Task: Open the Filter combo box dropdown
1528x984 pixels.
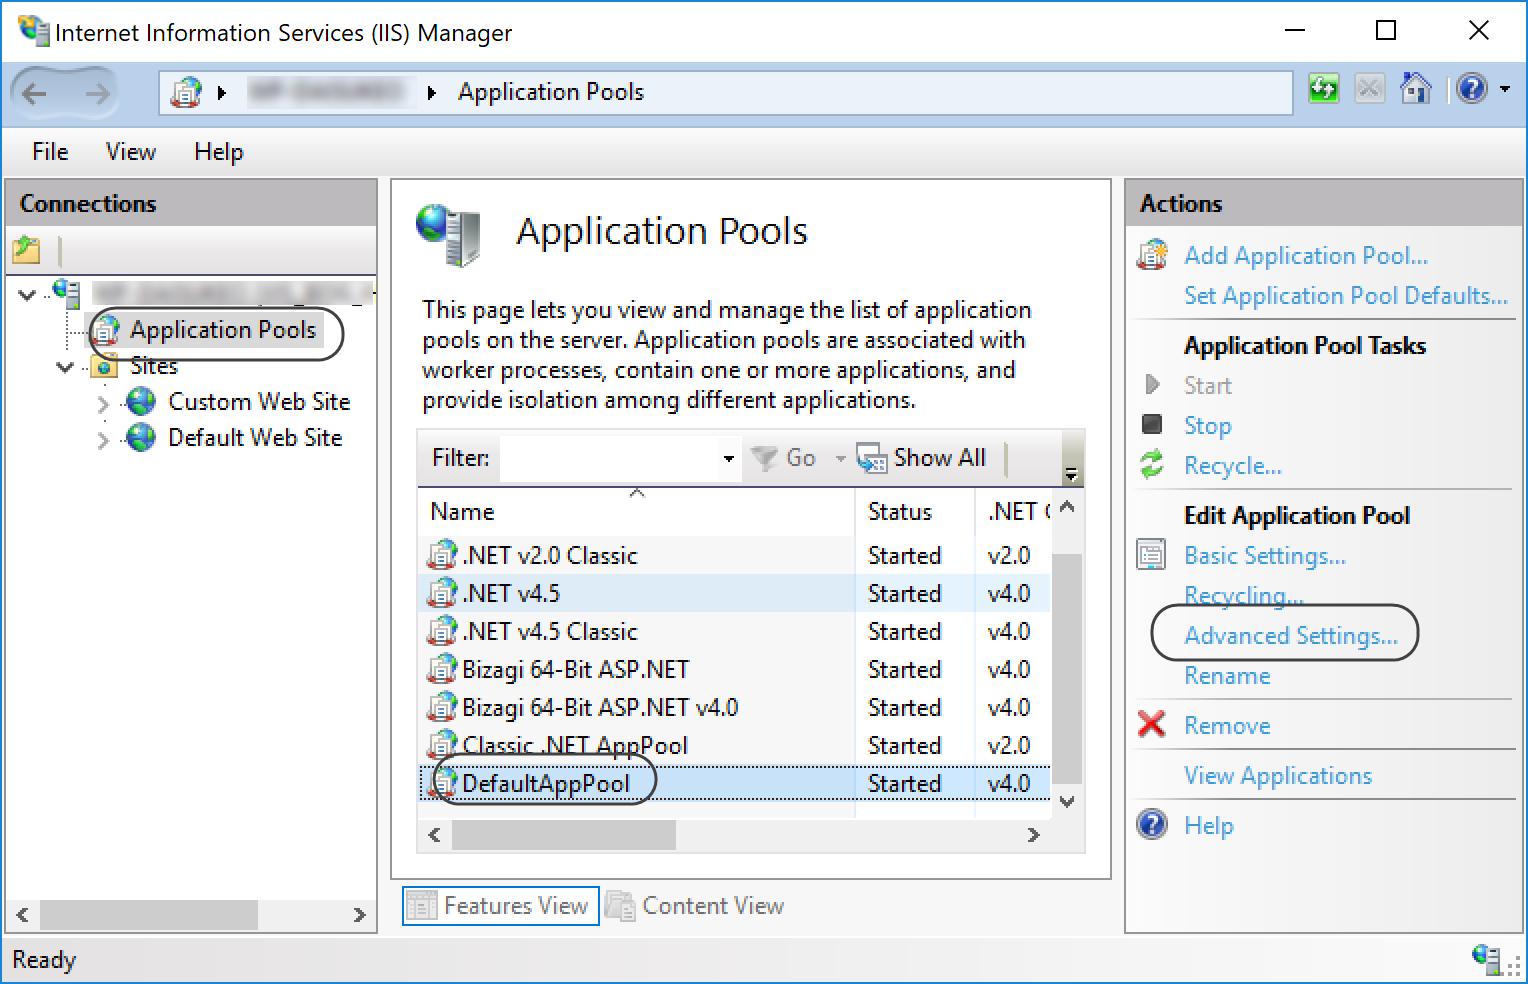Action: pos(728,459)
